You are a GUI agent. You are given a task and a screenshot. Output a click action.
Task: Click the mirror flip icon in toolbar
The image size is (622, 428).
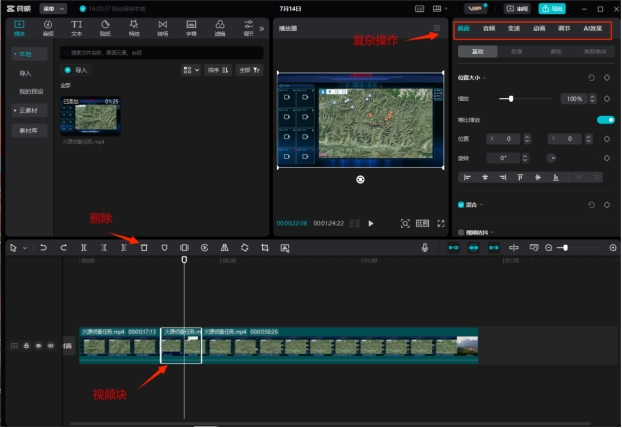[224, 247]
